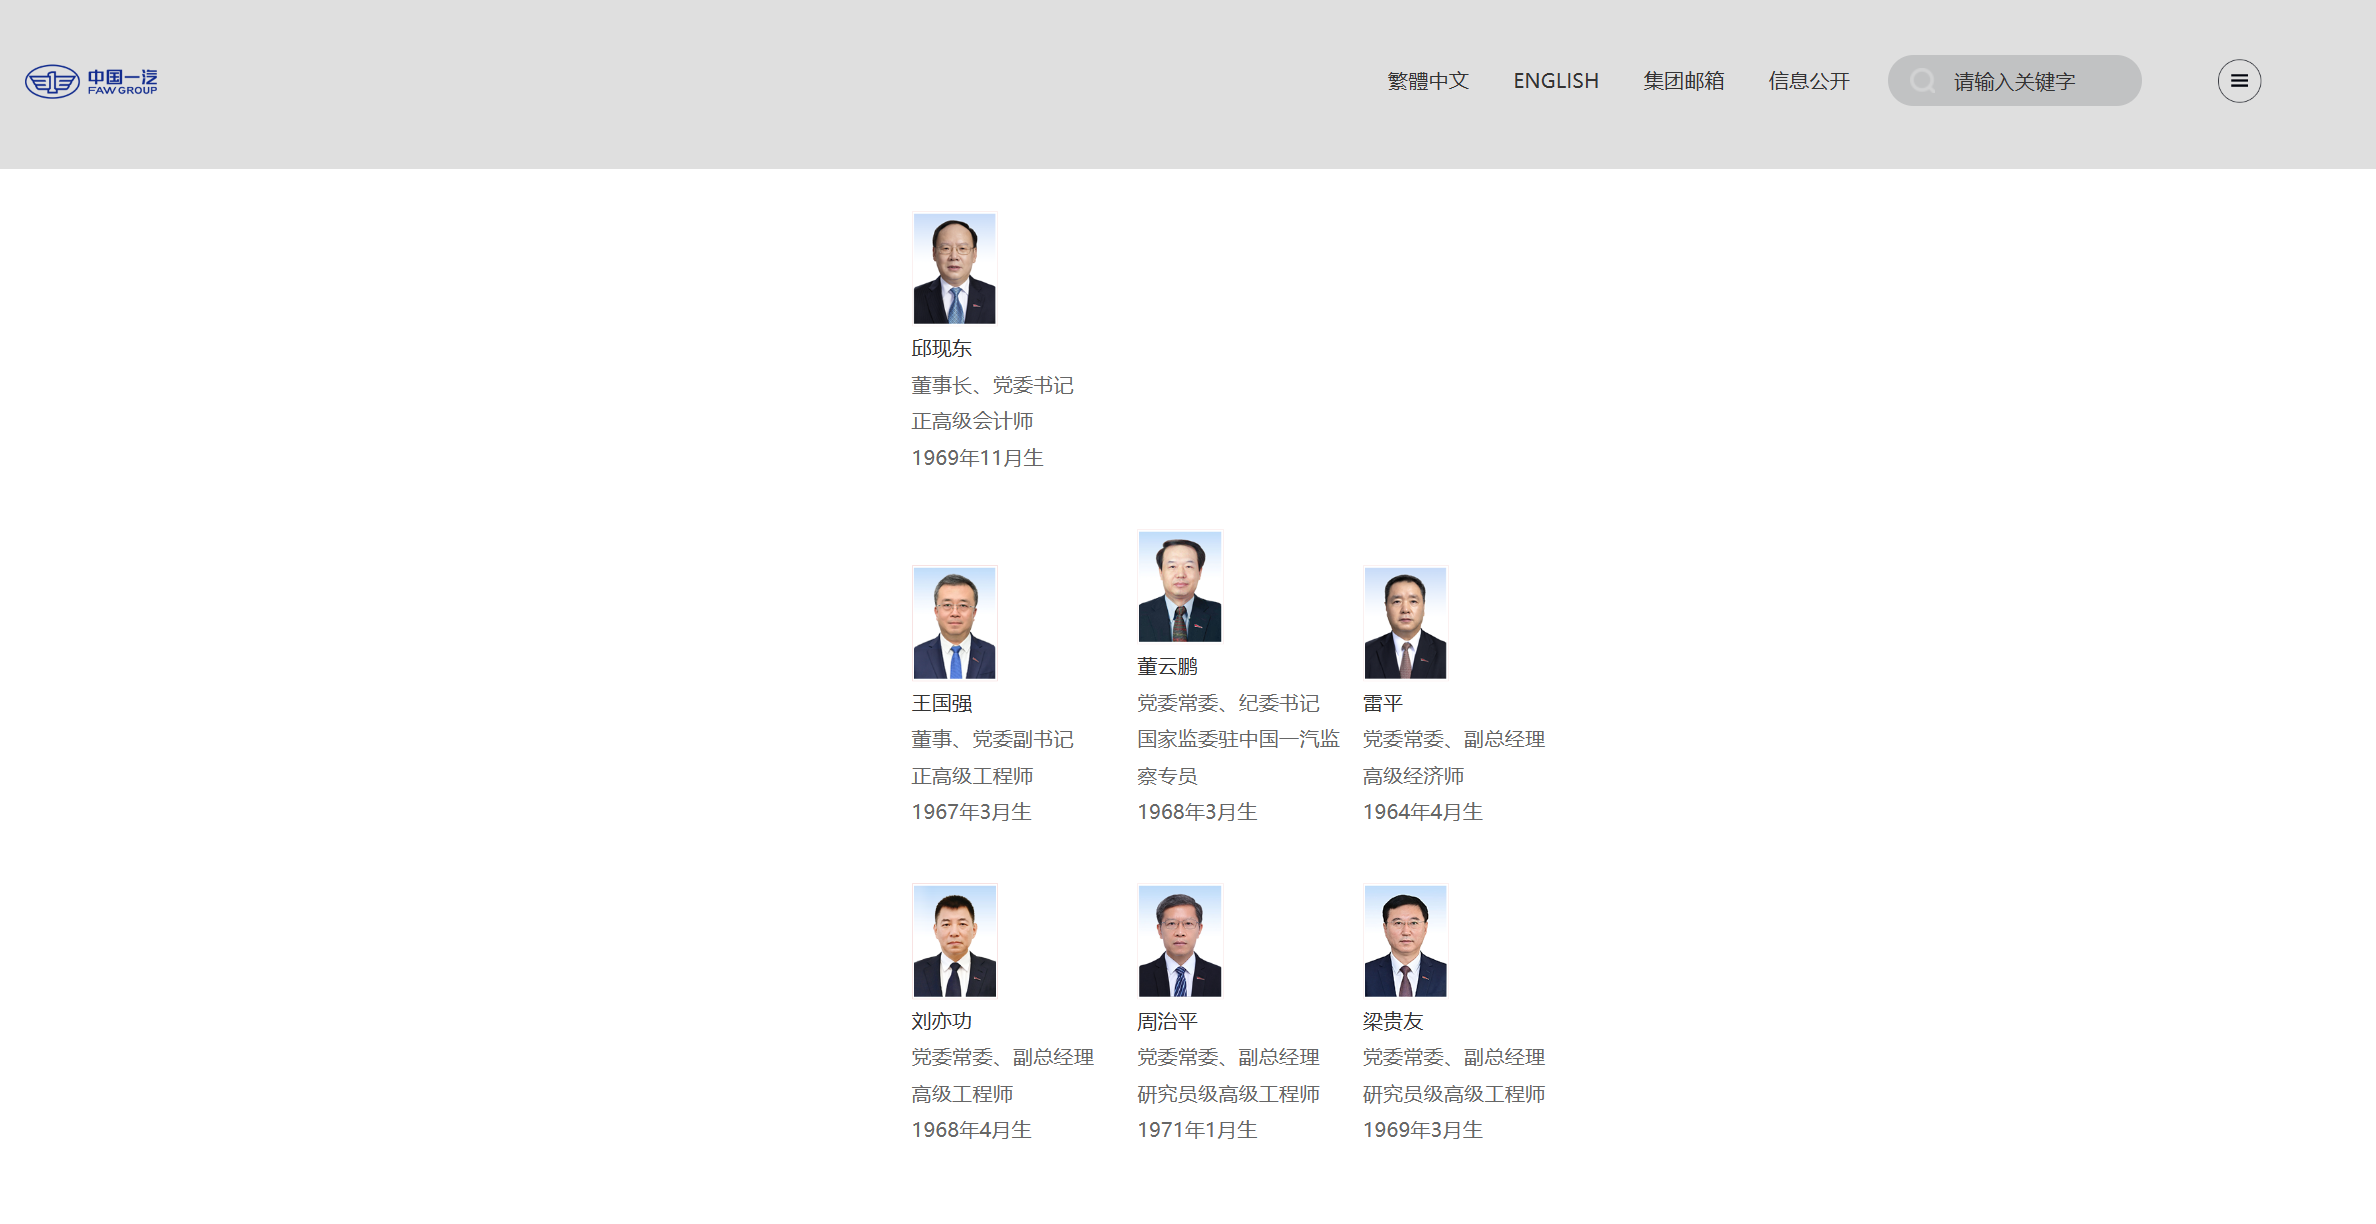Click the FAW Group logo

pos(92,81)
